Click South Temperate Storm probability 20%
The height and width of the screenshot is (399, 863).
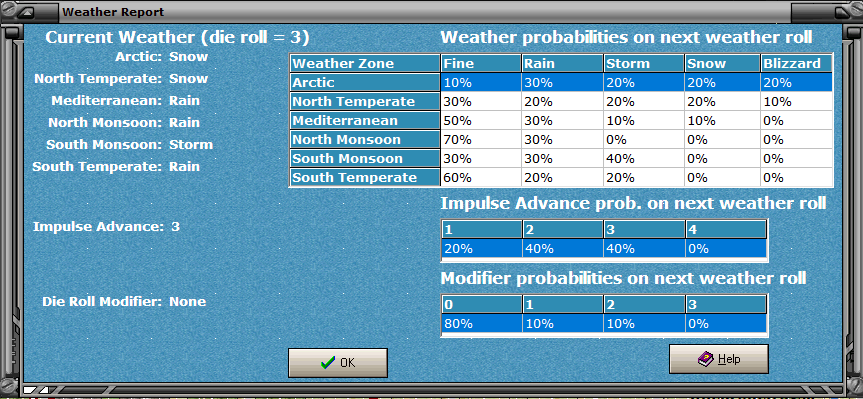tap(643, 177)
